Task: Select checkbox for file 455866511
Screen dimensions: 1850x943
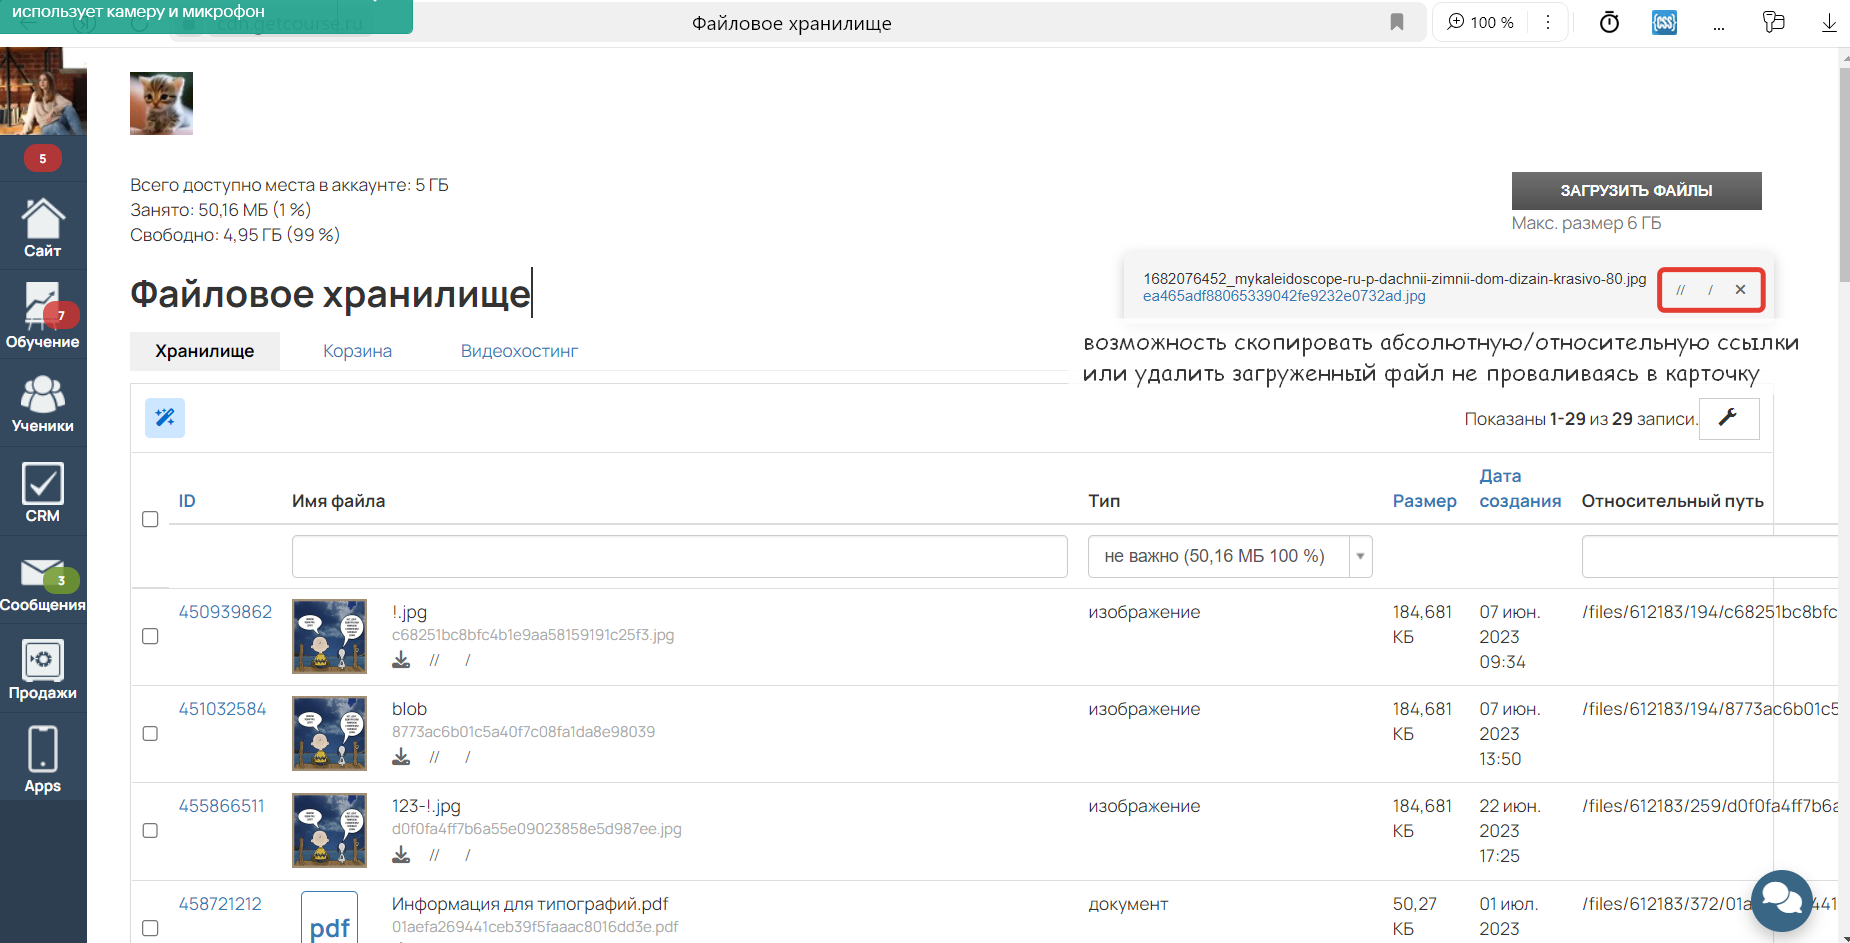Action: click(x=150, y=830)
